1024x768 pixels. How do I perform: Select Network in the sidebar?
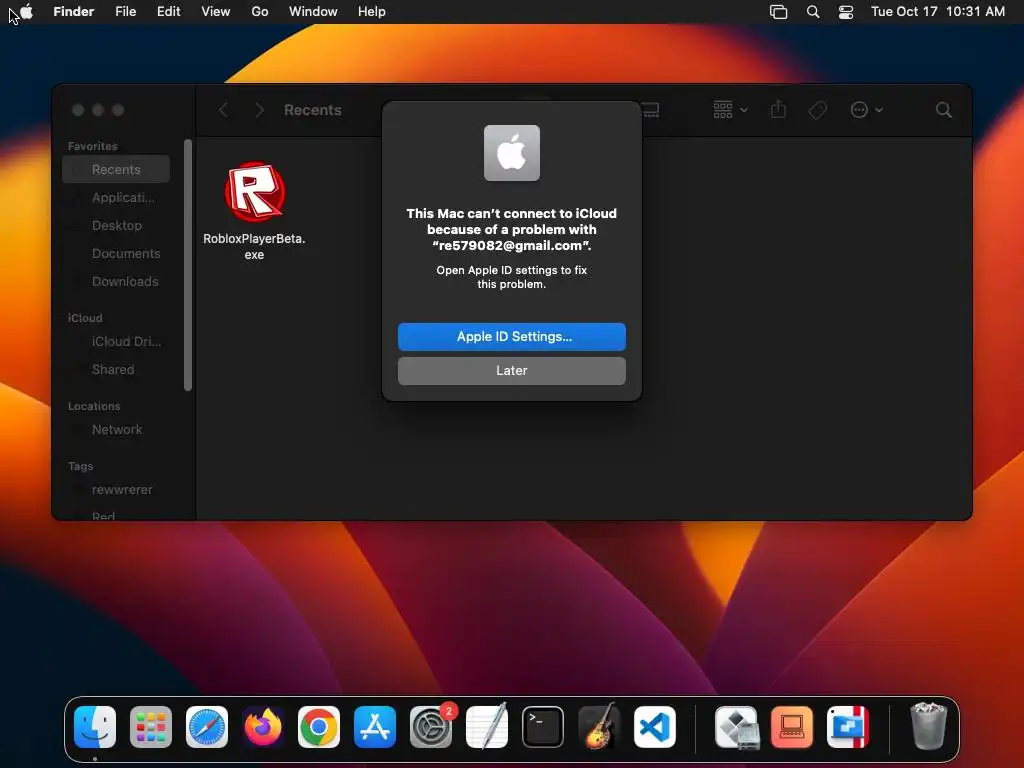pos(116,430)
